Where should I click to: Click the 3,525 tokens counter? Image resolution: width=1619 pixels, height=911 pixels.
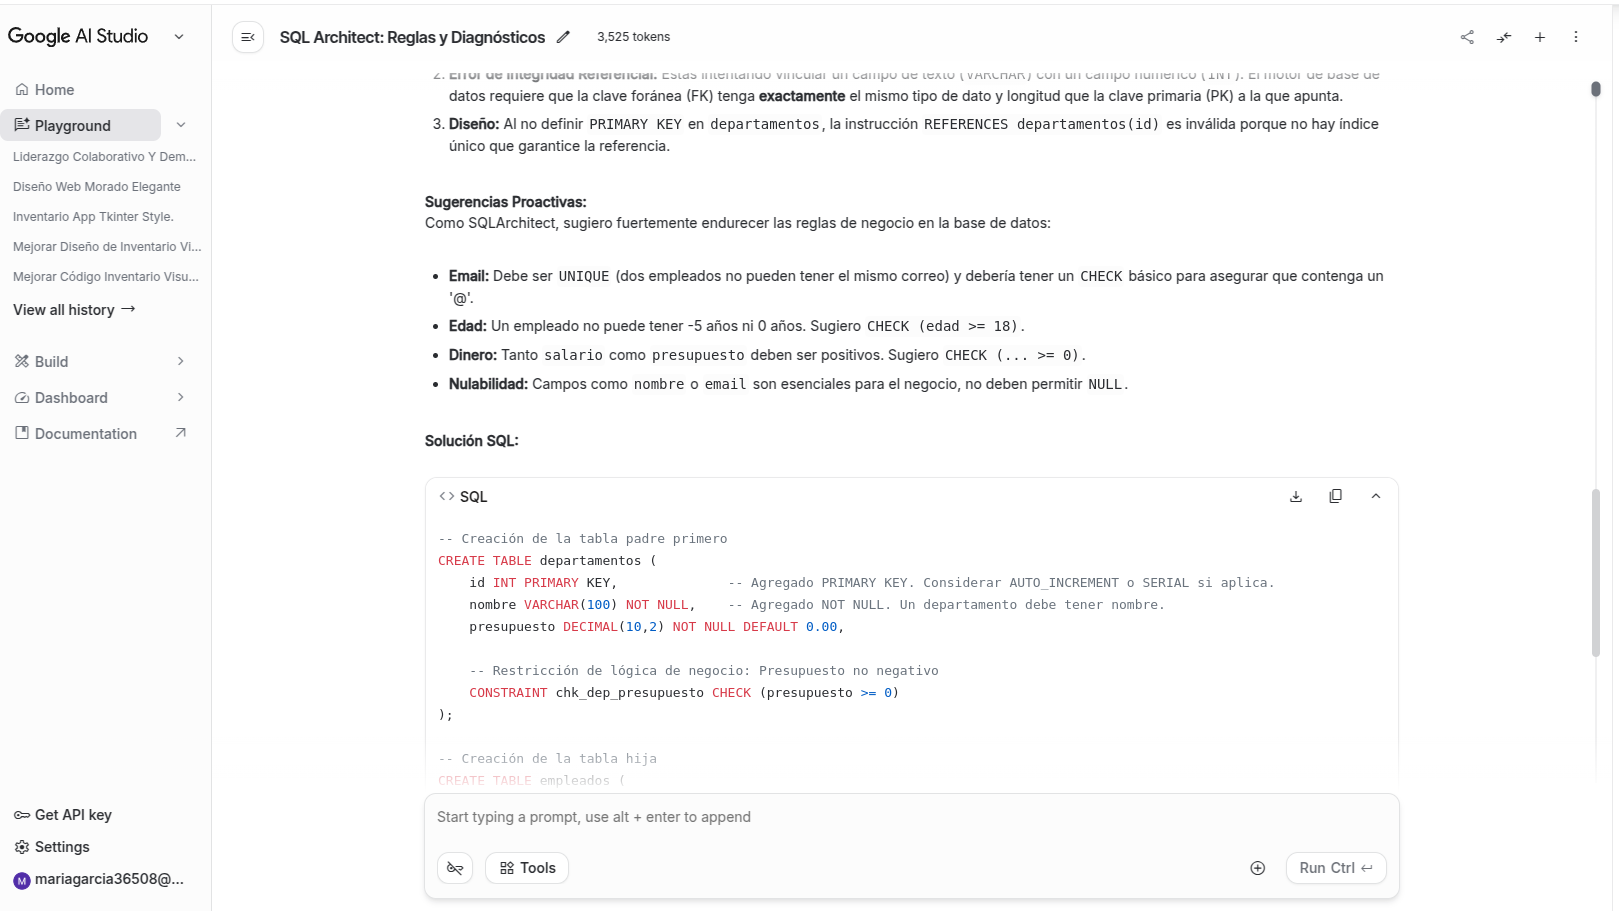coord(634,37)
